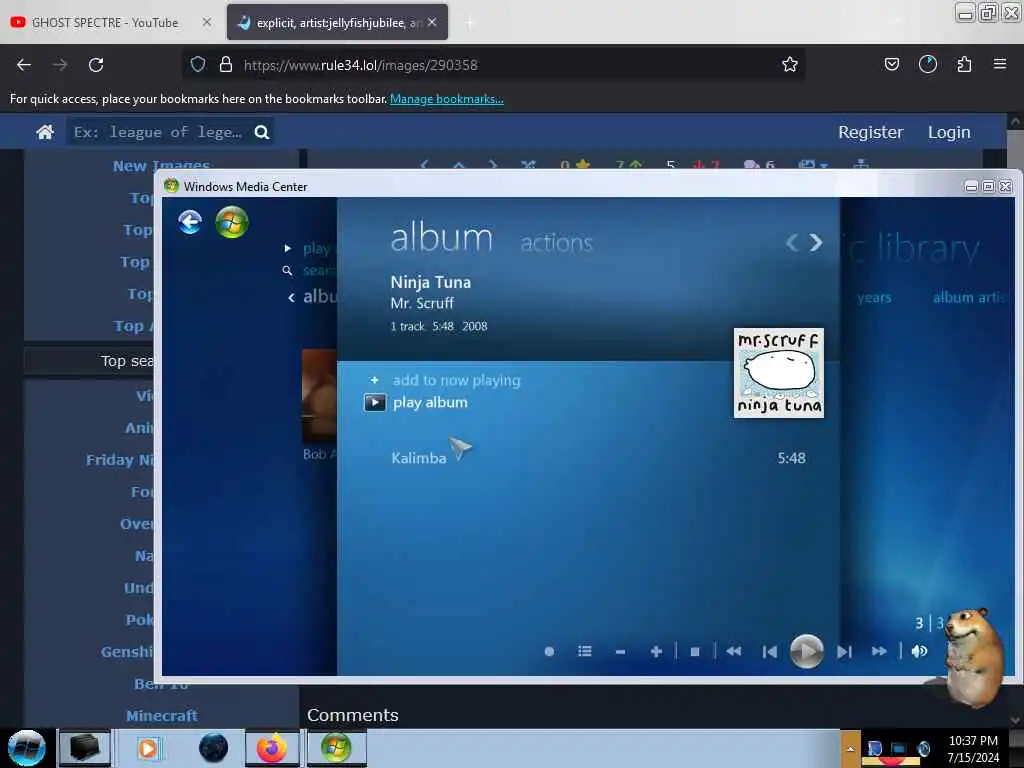Image resolution: width=1024 pixels, height=768 pixels.
Task: Click the Login link
Action: [x=949, y=133]
